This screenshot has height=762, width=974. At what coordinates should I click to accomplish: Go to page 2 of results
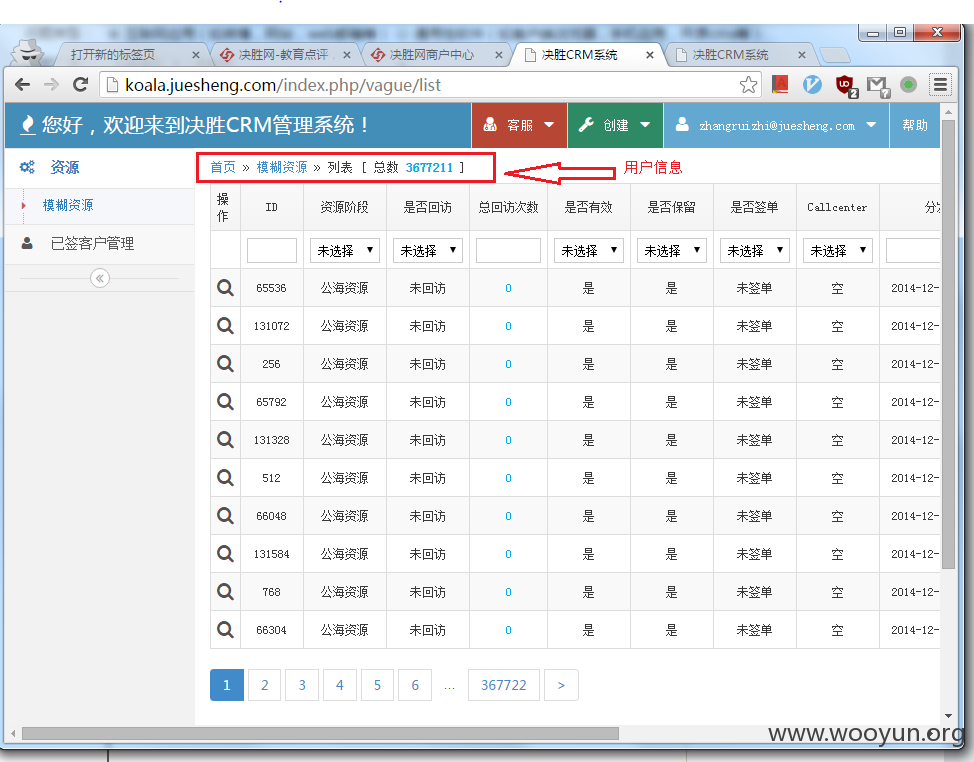pos(265,685)
